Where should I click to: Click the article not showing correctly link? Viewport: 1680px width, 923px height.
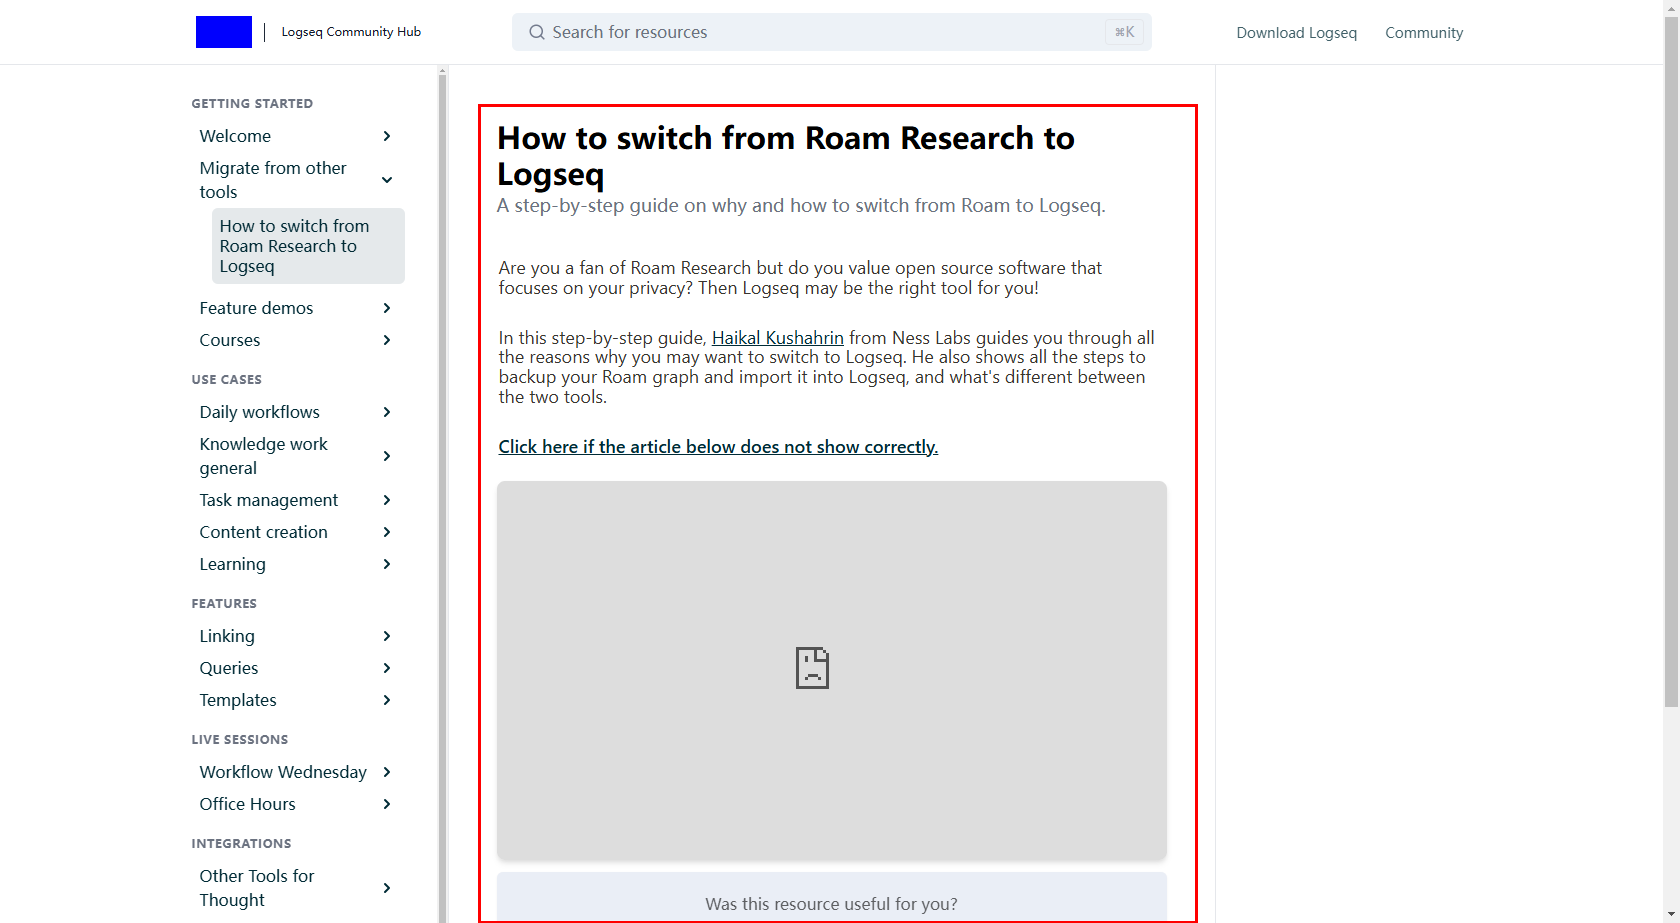click(x=717, y=447)
